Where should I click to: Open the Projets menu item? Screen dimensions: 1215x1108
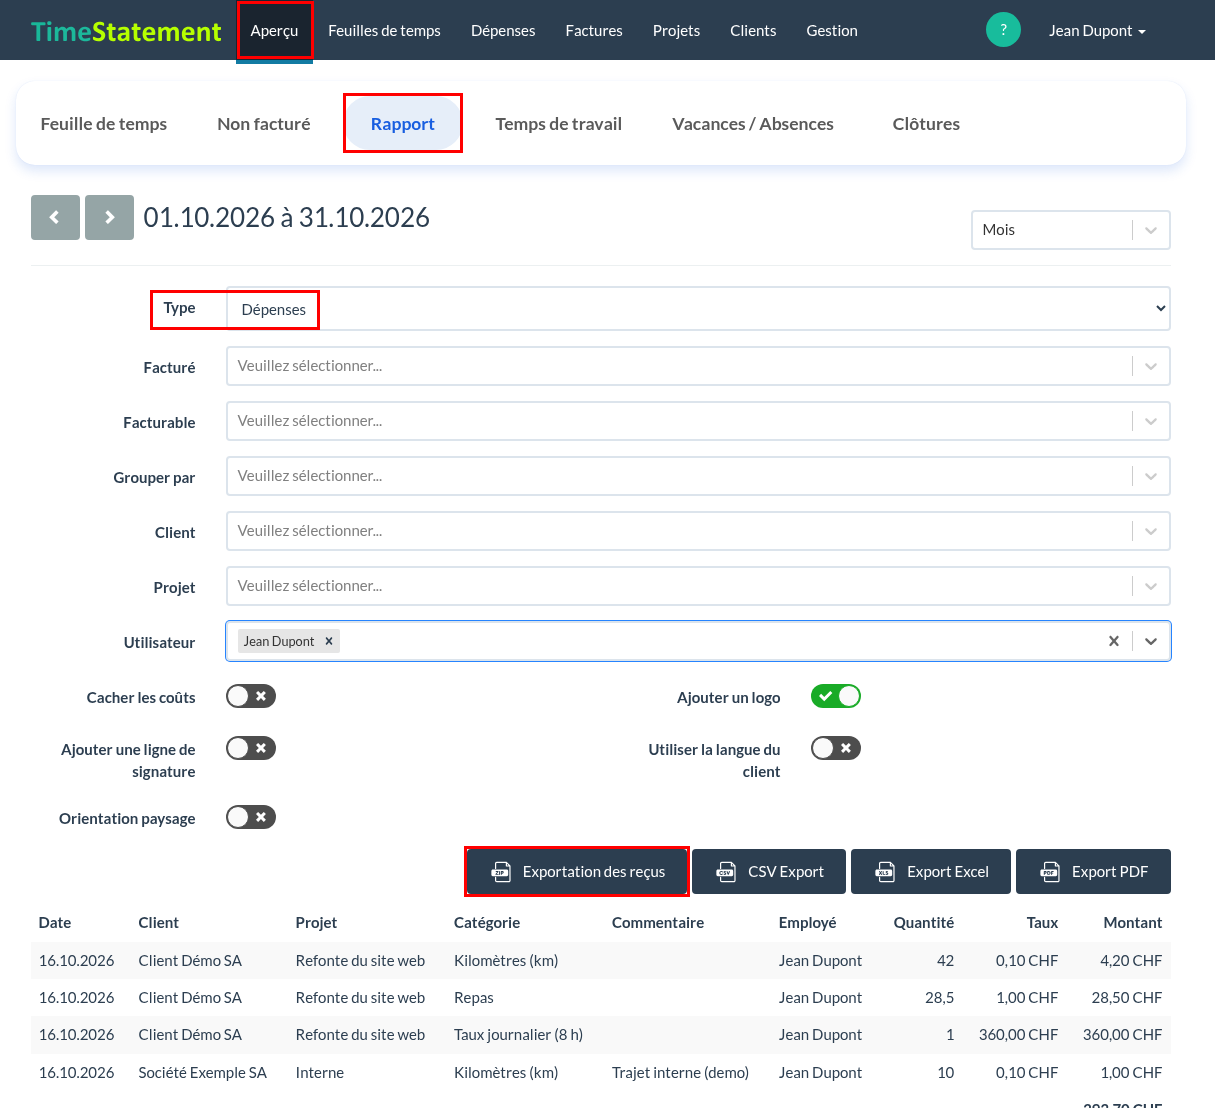pos(676,31)
